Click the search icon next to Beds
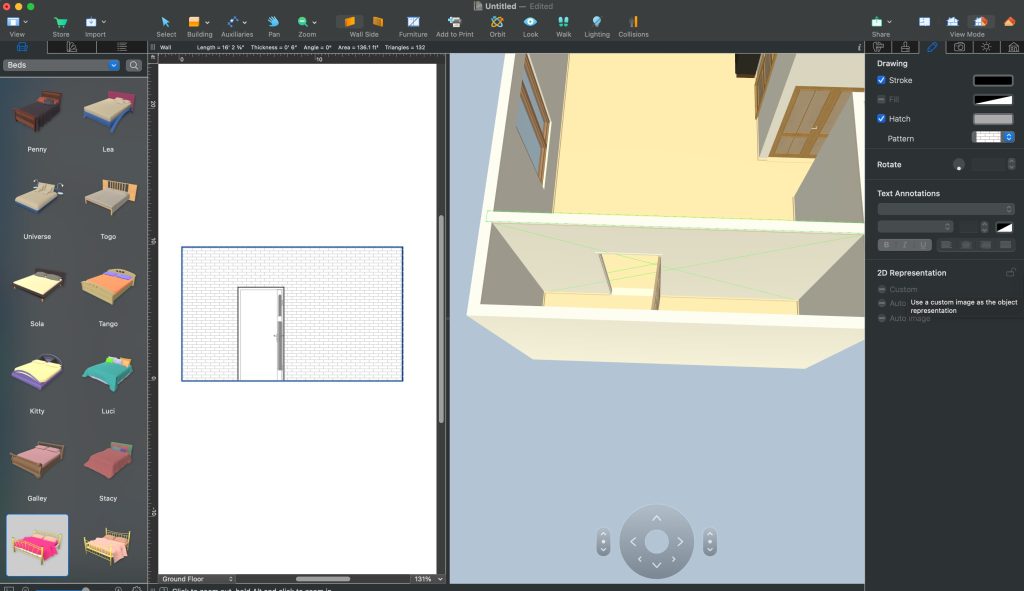The width and height of the screenshot is (1024, 591). [133, 64]
